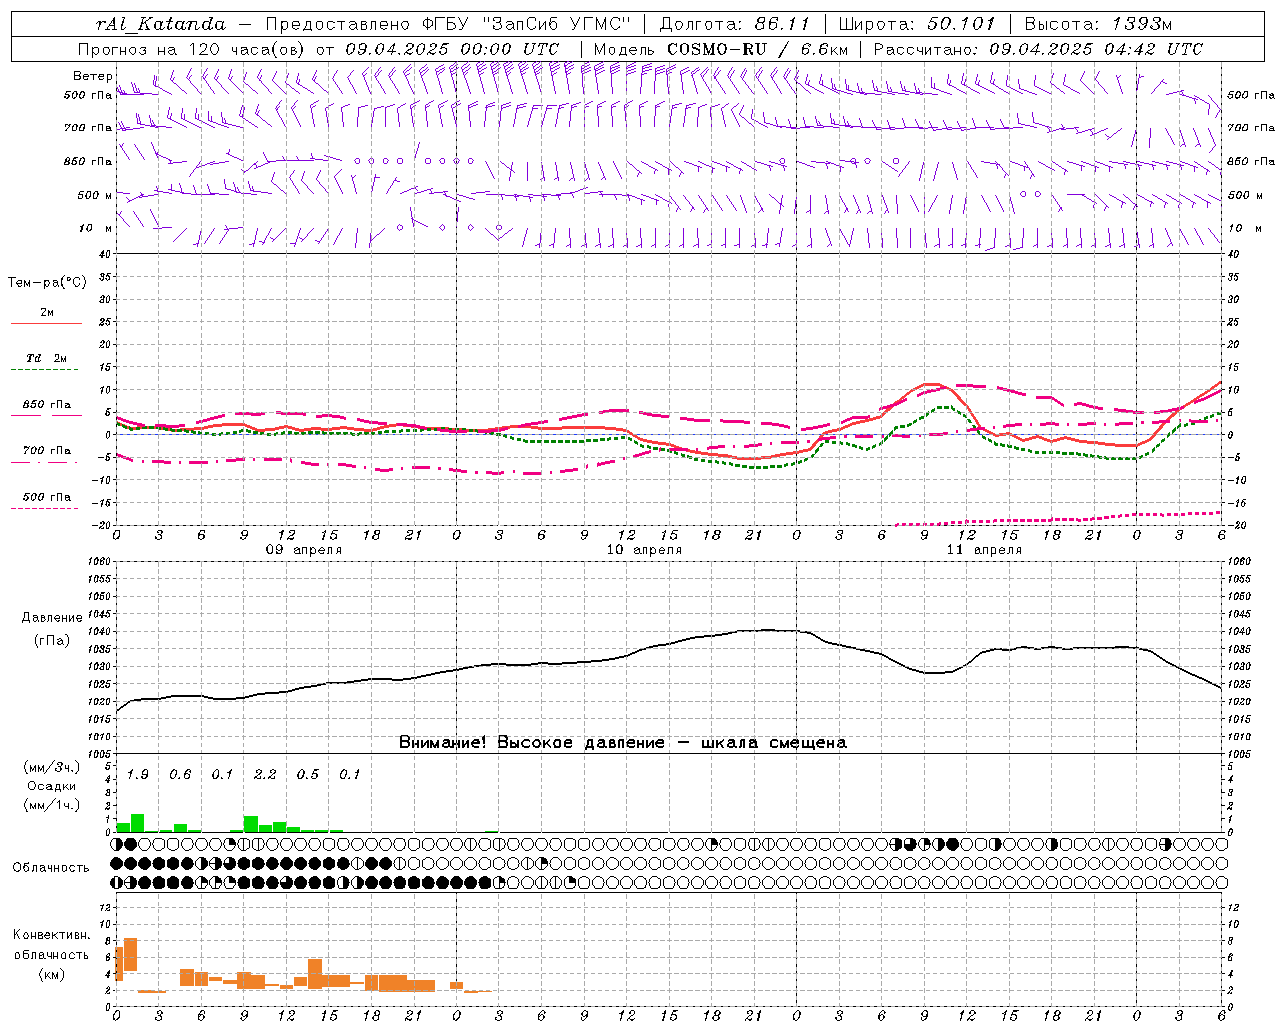Click the Модель COSMO-RU / 6.6км label
This screenshot has height=1024, width=1280.
(x=721, y=49)
